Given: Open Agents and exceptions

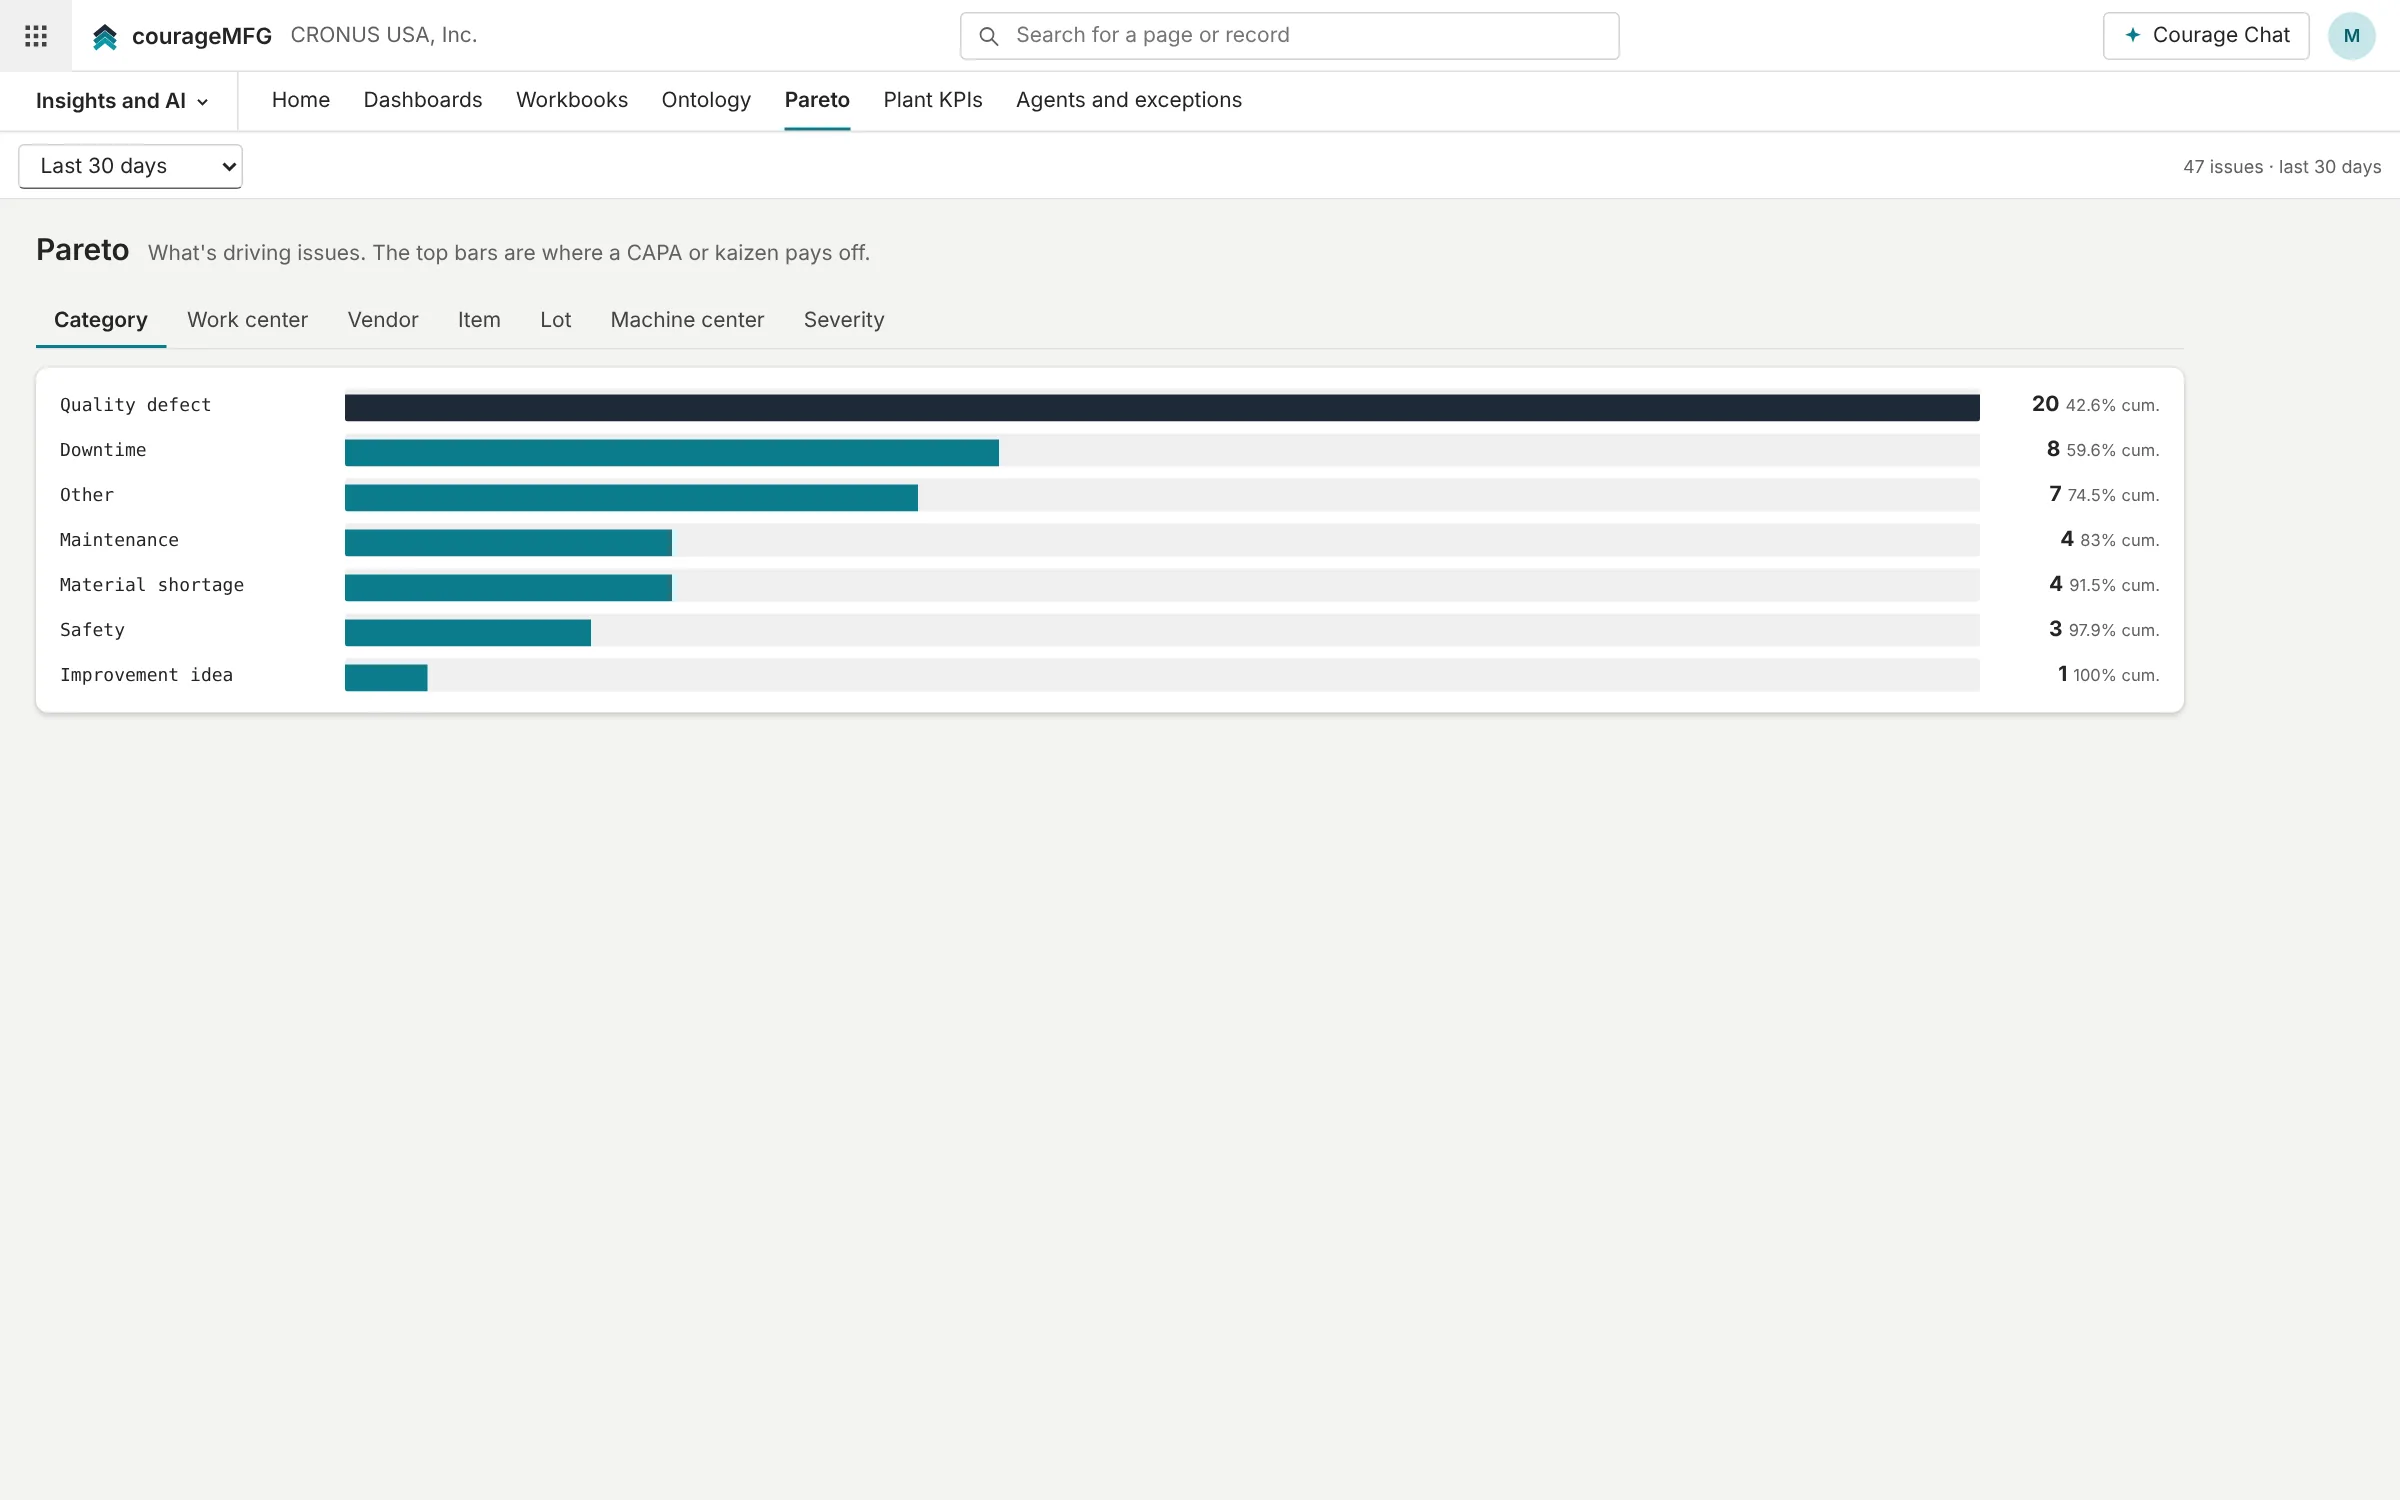Looking at the screenshot, I should tap(1129, 100).
